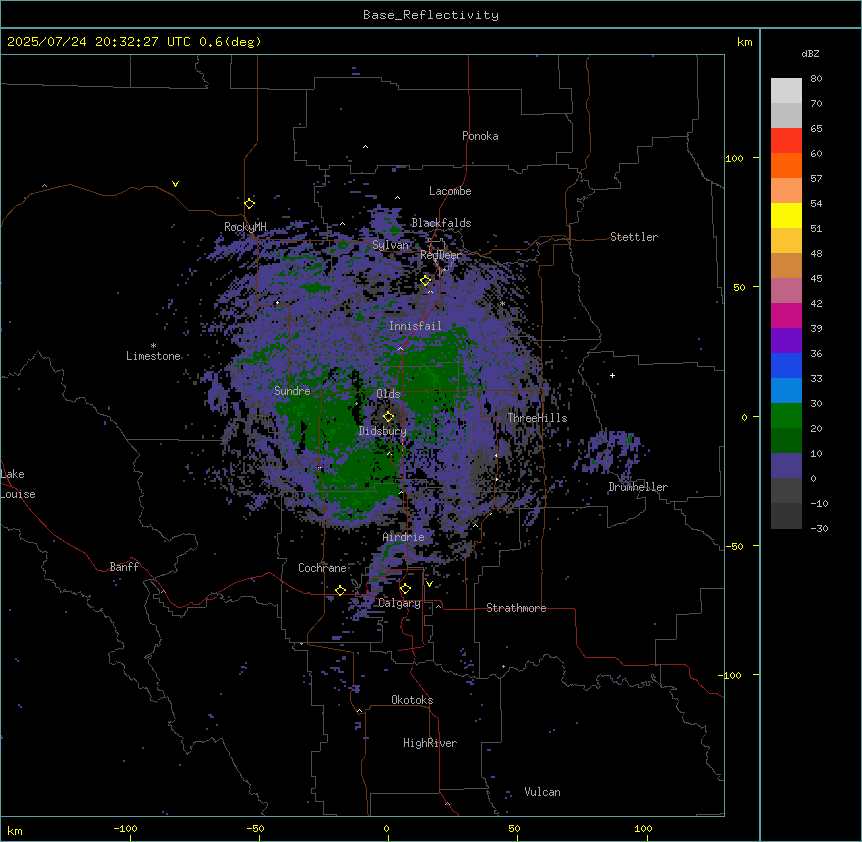The width and height of the screenshot is (862, 842).
Task: Select the Olds label
Action: (x=388, y=394)
